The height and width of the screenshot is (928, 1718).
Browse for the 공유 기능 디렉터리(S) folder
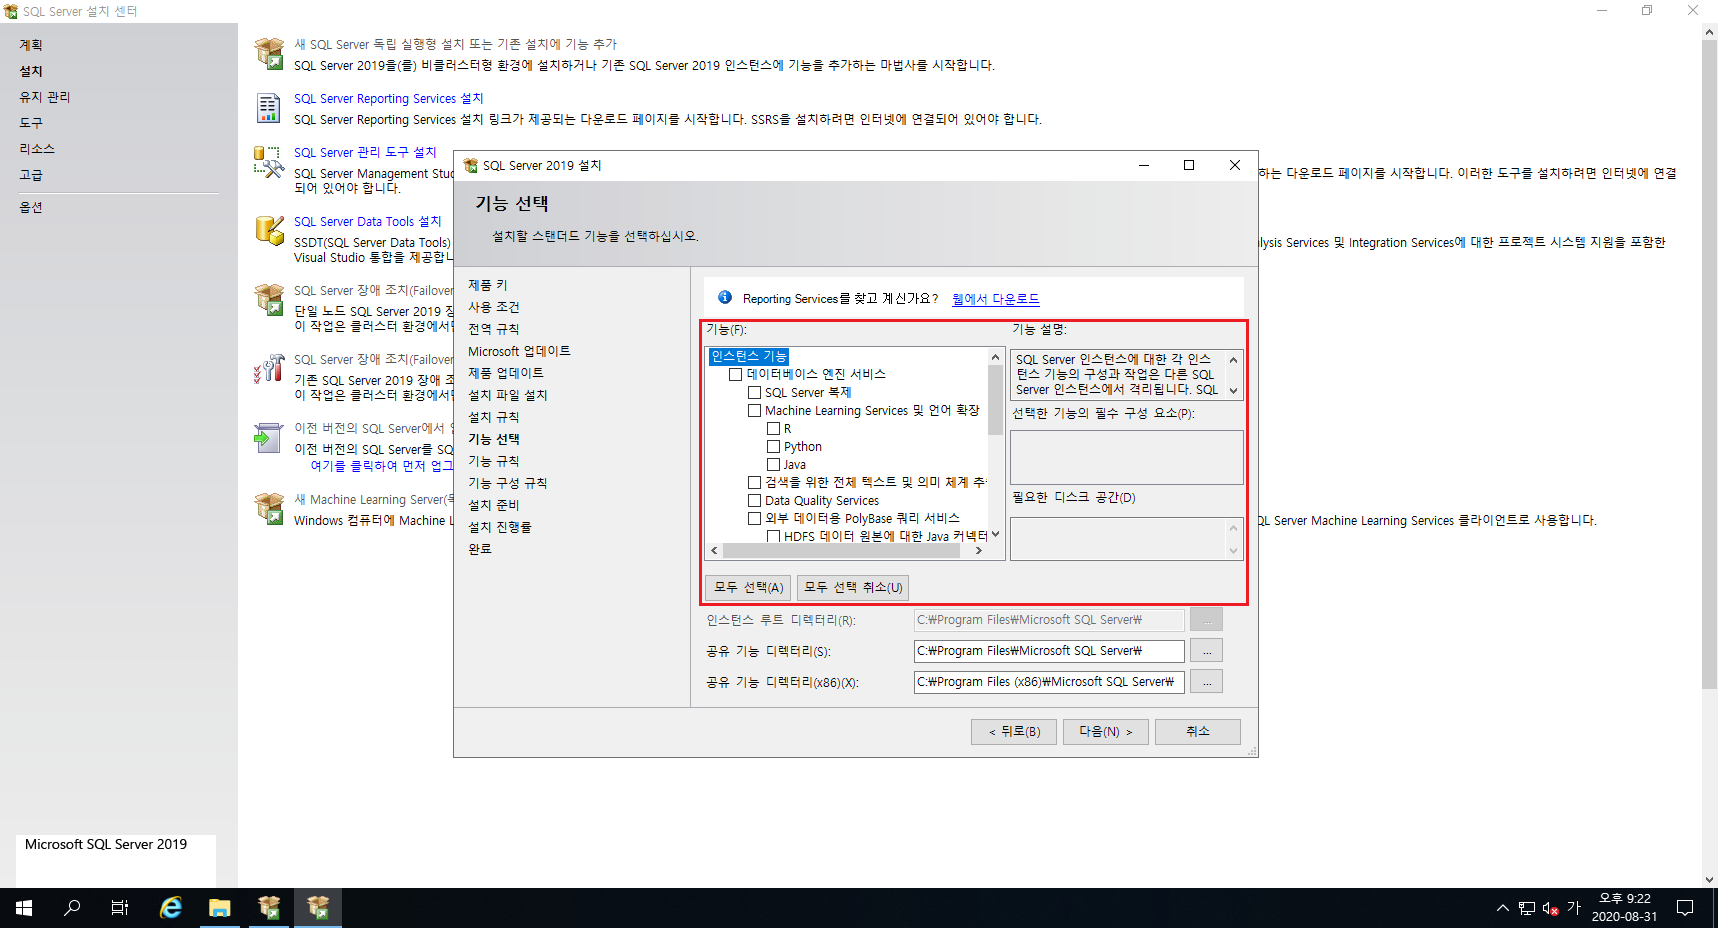[x=1207, y=651]
